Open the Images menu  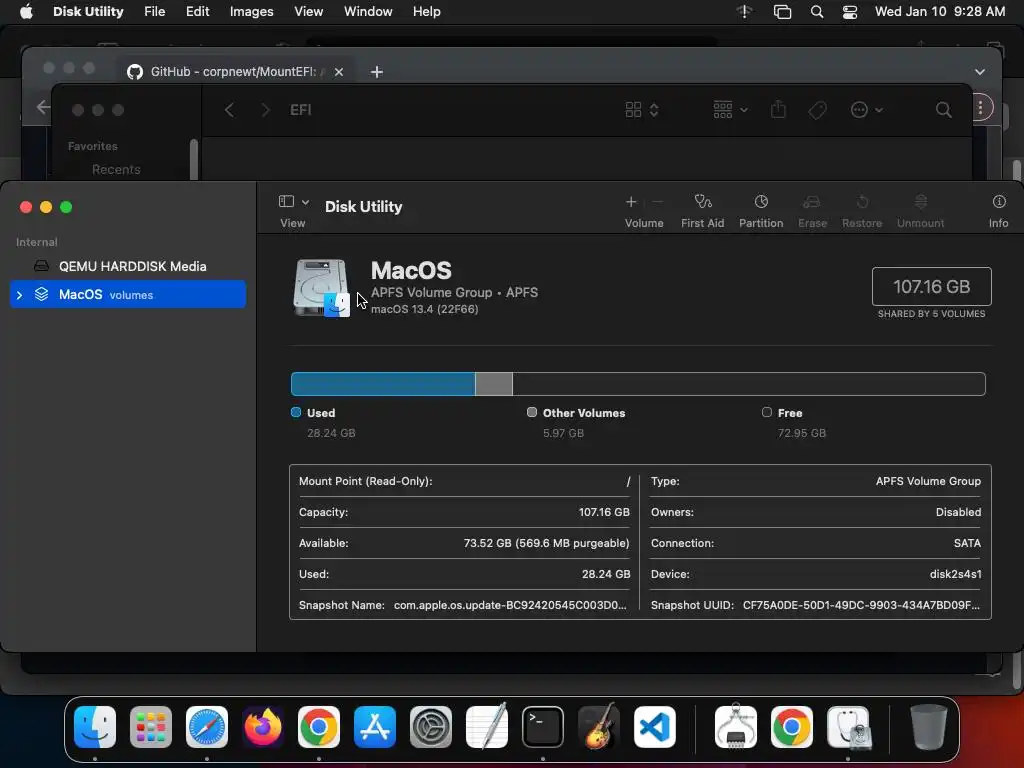pos(251,12)
